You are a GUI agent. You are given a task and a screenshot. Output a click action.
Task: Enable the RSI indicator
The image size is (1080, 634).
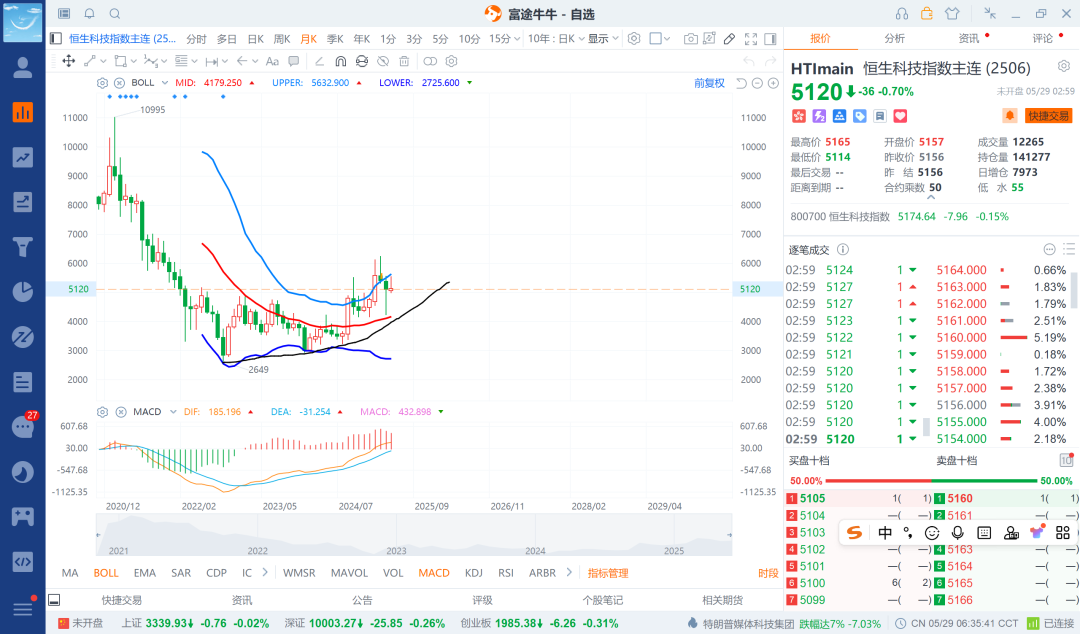pyautogui.click(x=506, y=573)
